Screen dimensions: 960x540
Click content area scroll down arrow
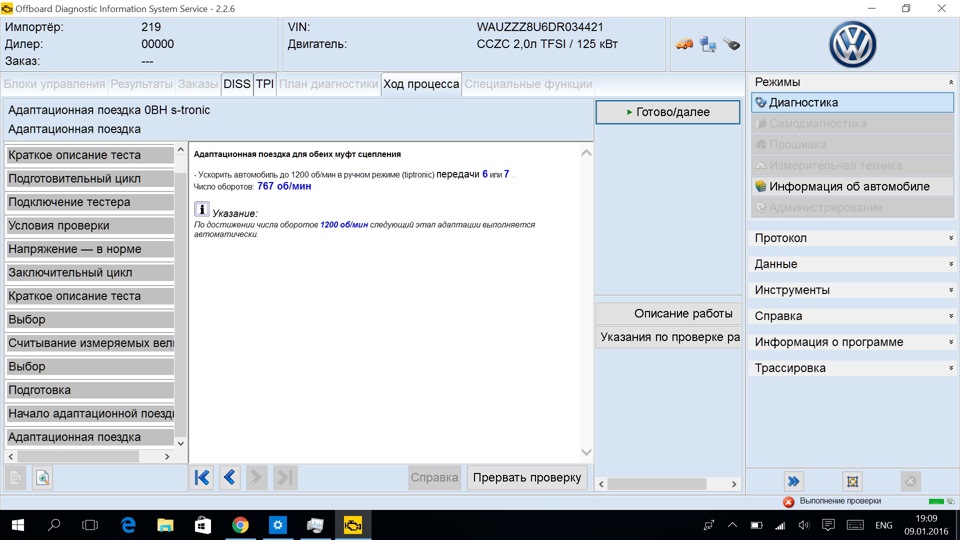coord(586,452)
